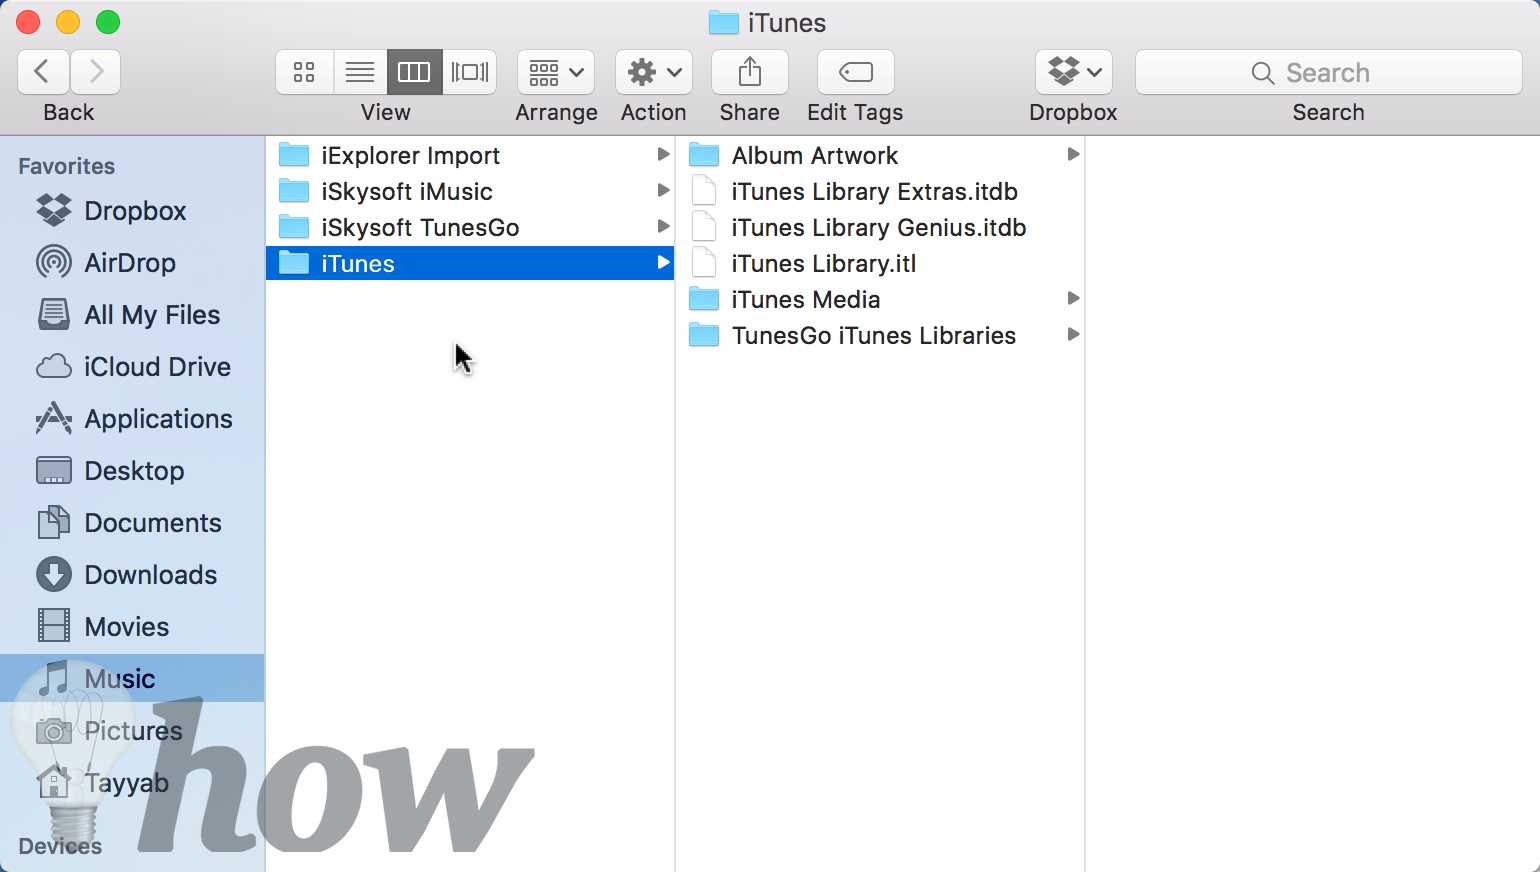This screenshot has height=872, width=1540.
Task: Select the Album Artwork folder
Action: (x=880, y=155)
